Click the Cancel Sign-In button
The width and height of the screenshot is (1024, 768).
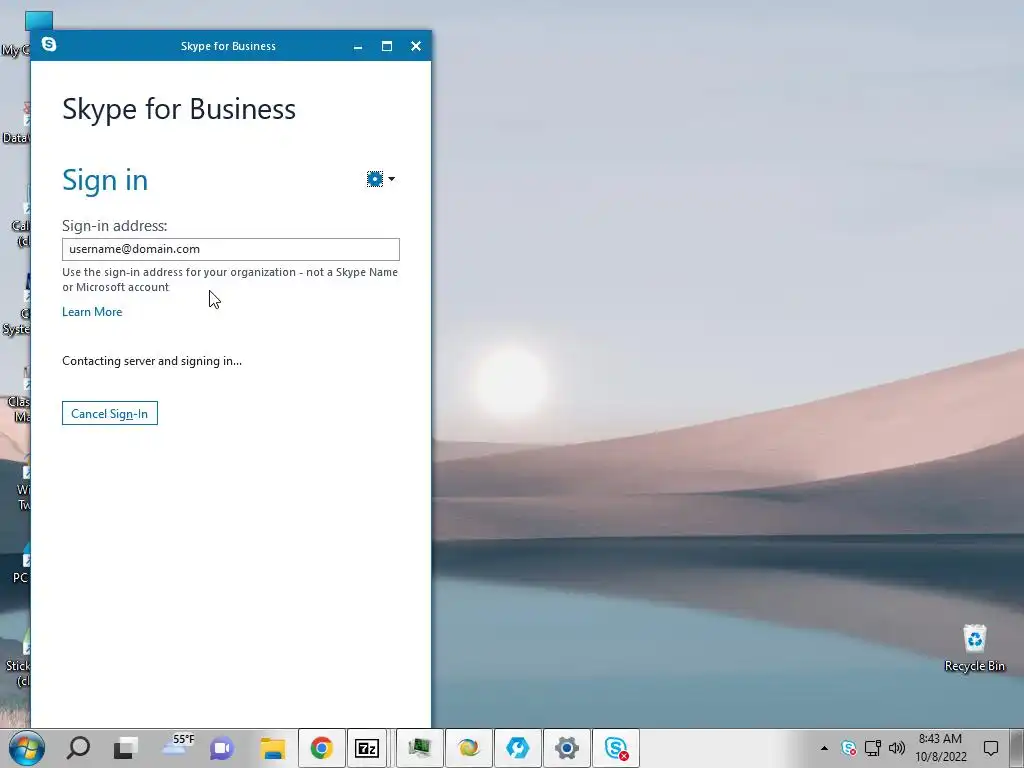(110, 413)
